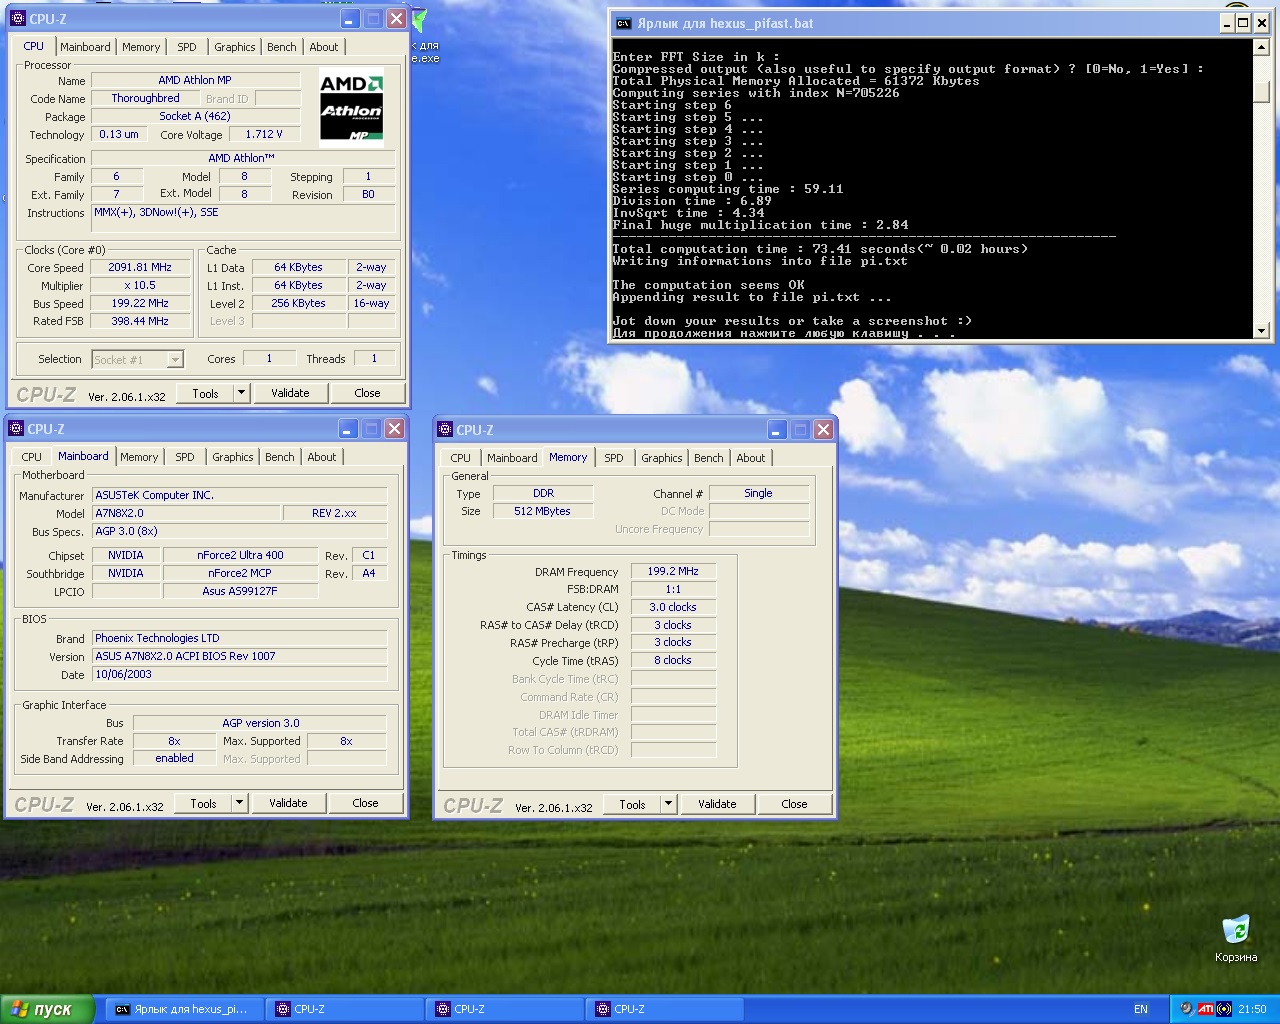Click the chipset name nForce2 Ultra 400
Screen dimensions: 1280x1024
click(x=240, y=555)
